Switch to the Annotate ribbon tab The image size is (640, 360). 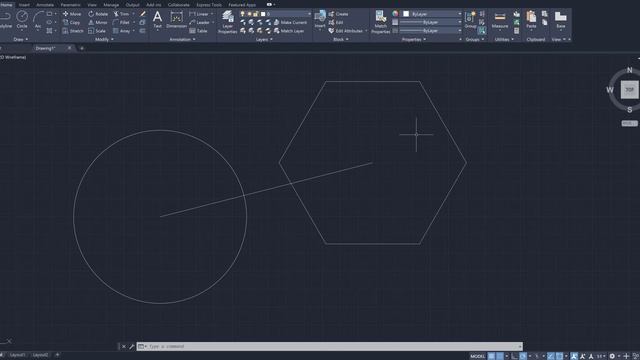45,5
